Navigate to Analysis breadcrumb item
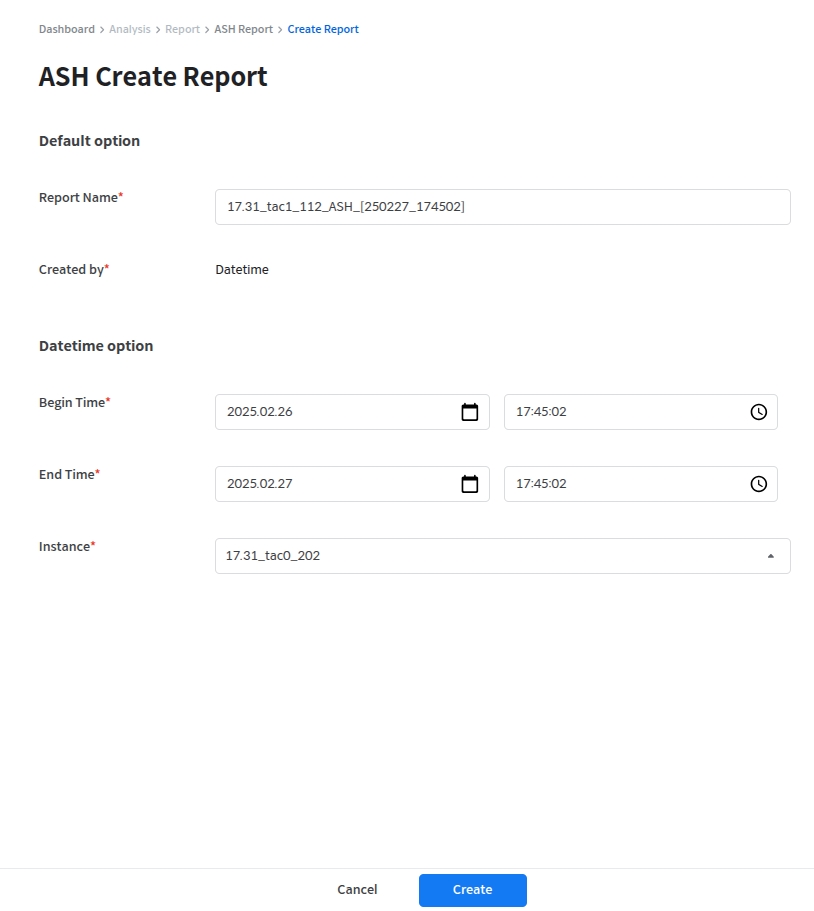Image resolution: width=814 pixels, height=911 pixels. (130, 29)
